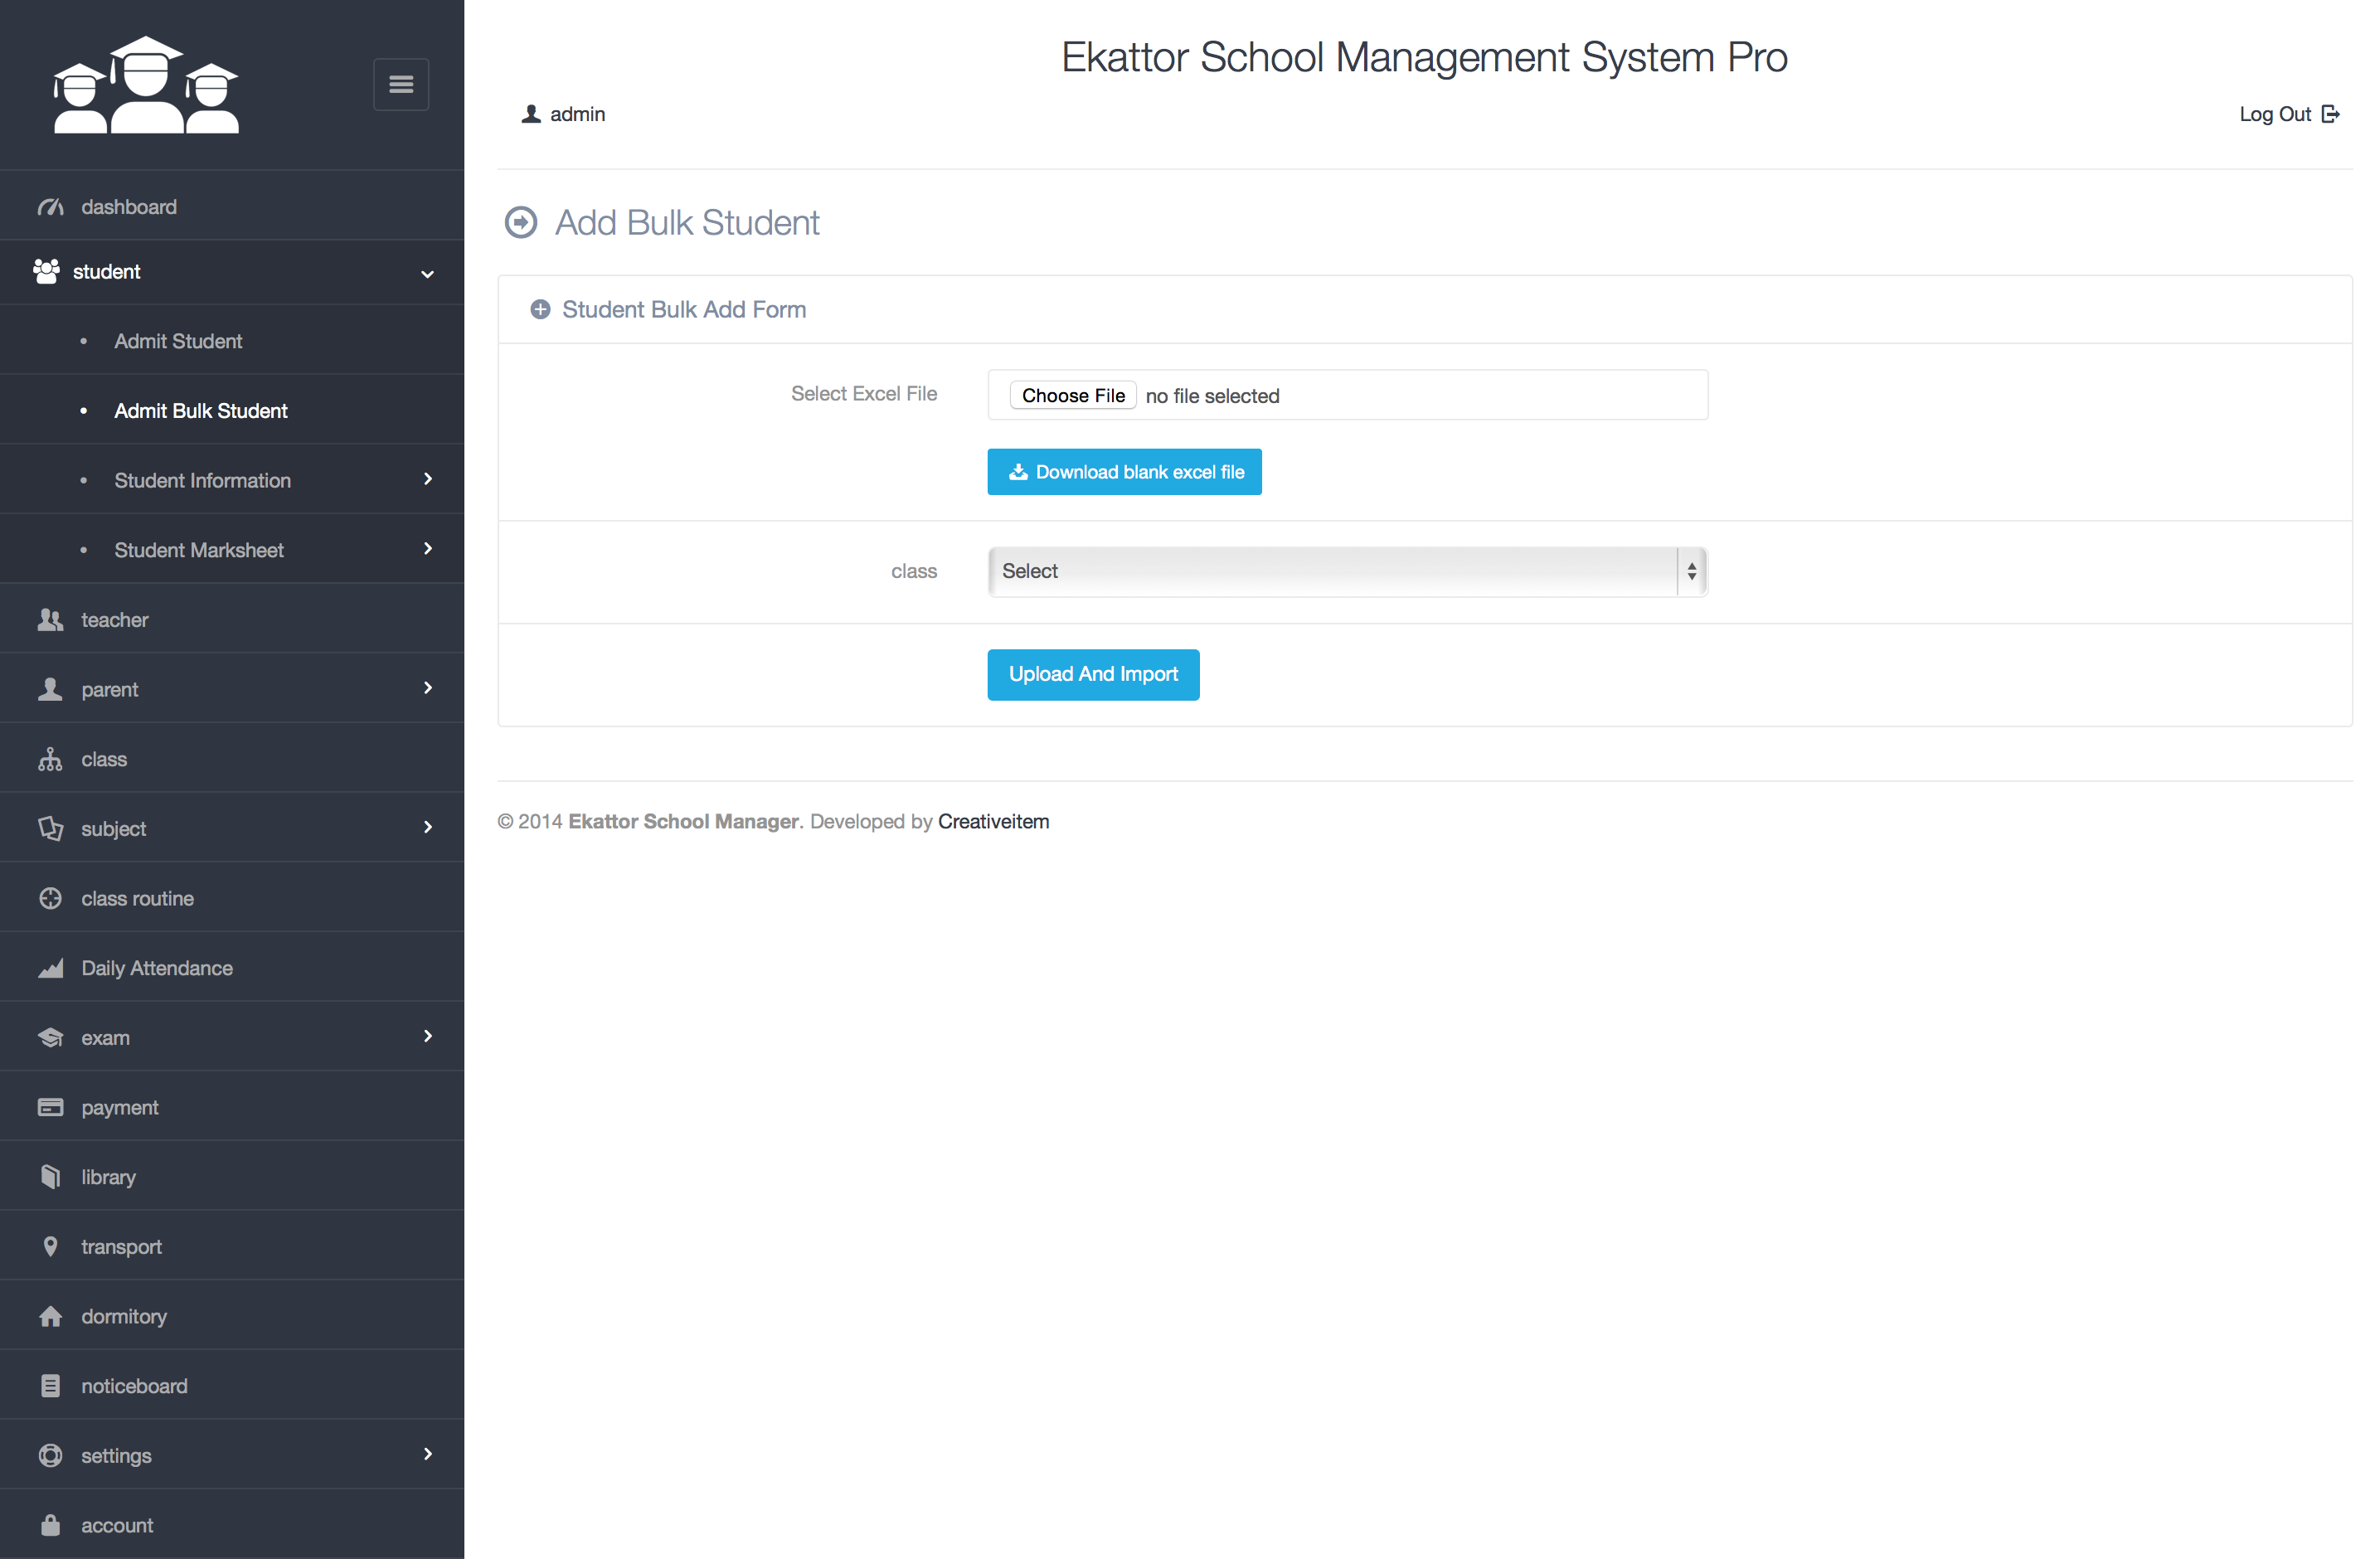The height and width of the screenshot is (1559, 2380).
Task: Click the library book icon
Action: point(50,1177)
